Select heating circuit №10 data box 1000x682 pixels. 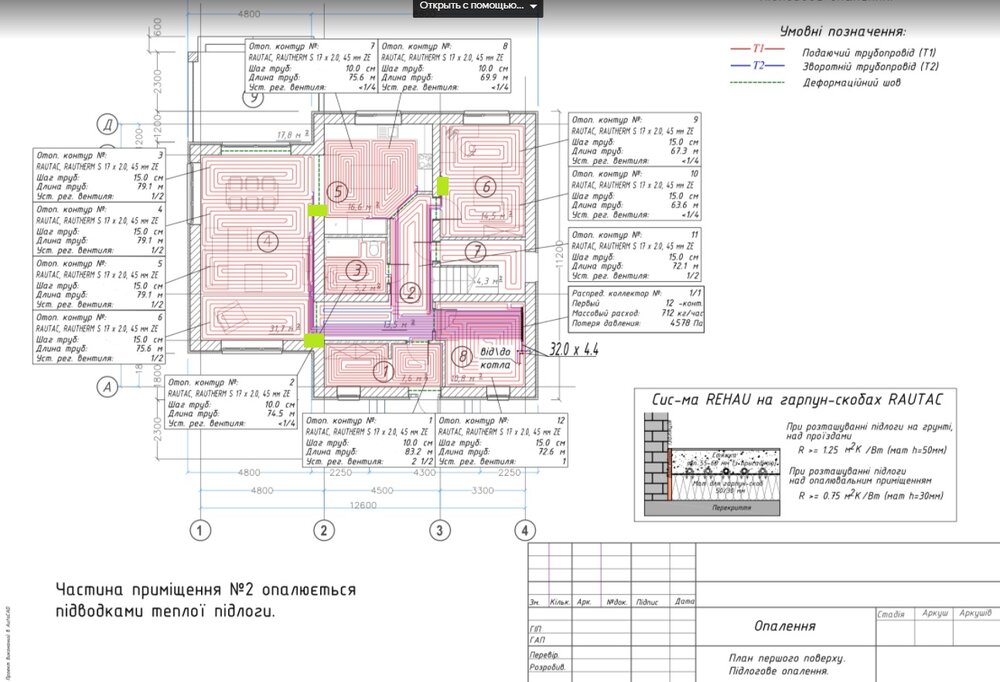(635, 194)
